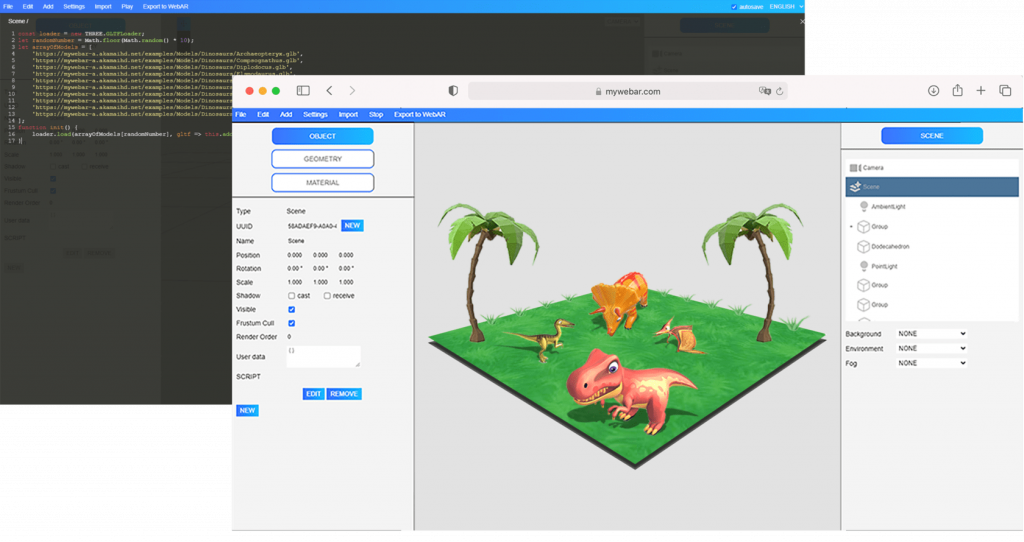
Task: Switch to the GEOMETRY tab
Action: click(x=322, y=159)
